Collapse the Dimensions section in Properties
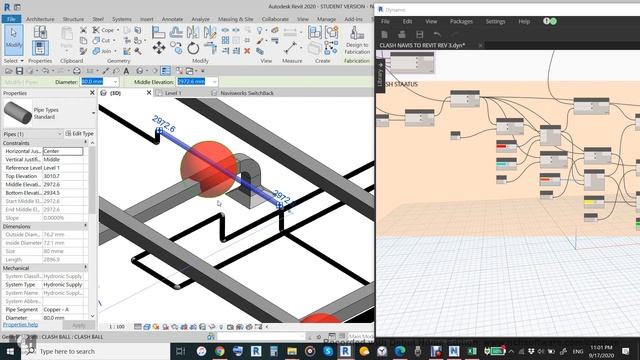This screenshot has width=640, height=360. click(85, 226)
